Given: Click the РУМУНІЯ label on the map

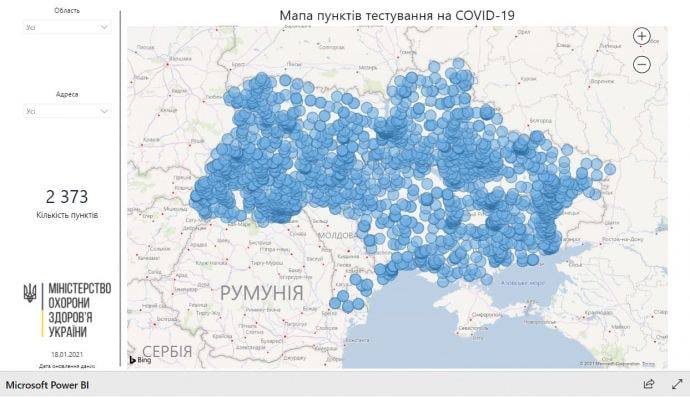Looking at the screenshot, I should click(x=261, y=293).
